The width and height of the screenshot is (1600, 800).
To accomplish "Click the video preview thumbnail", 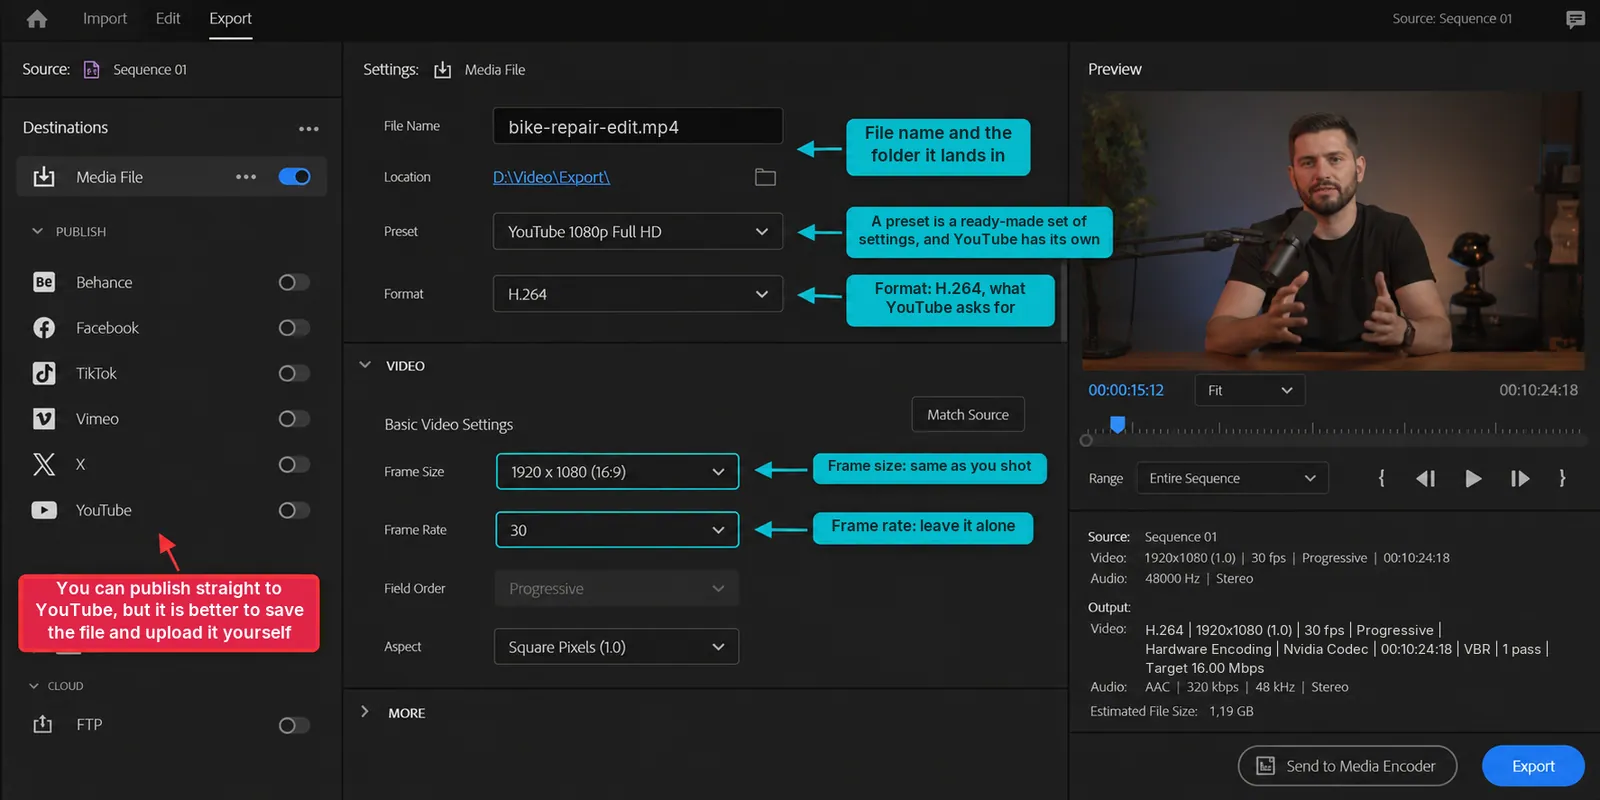I will click(x=1333, y=231).
